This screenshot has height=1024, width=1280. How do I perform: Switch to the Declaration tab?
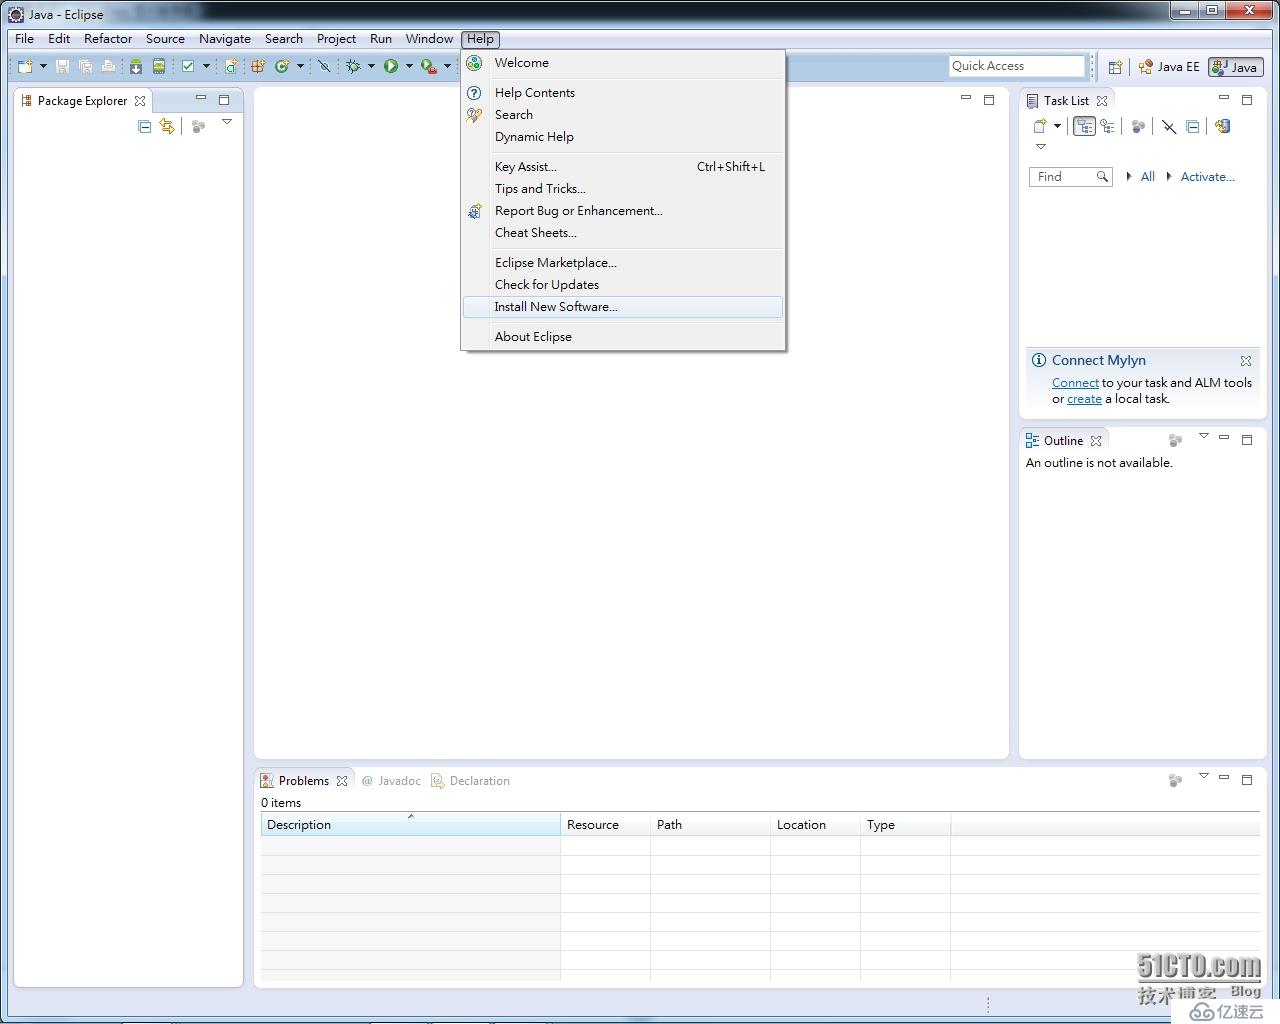[471, 781]
